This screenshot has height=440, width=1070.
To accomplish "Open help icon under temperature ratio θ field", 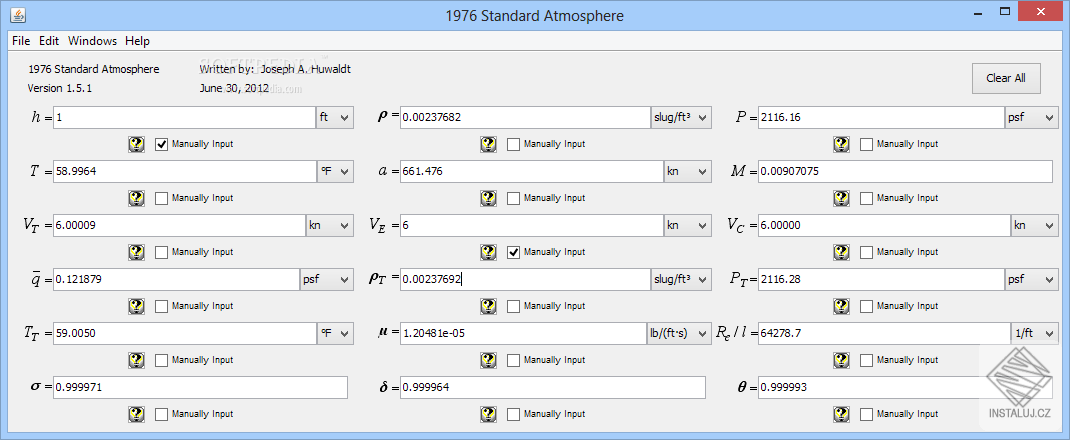I will pyautogui.click(x=841, y=413).
